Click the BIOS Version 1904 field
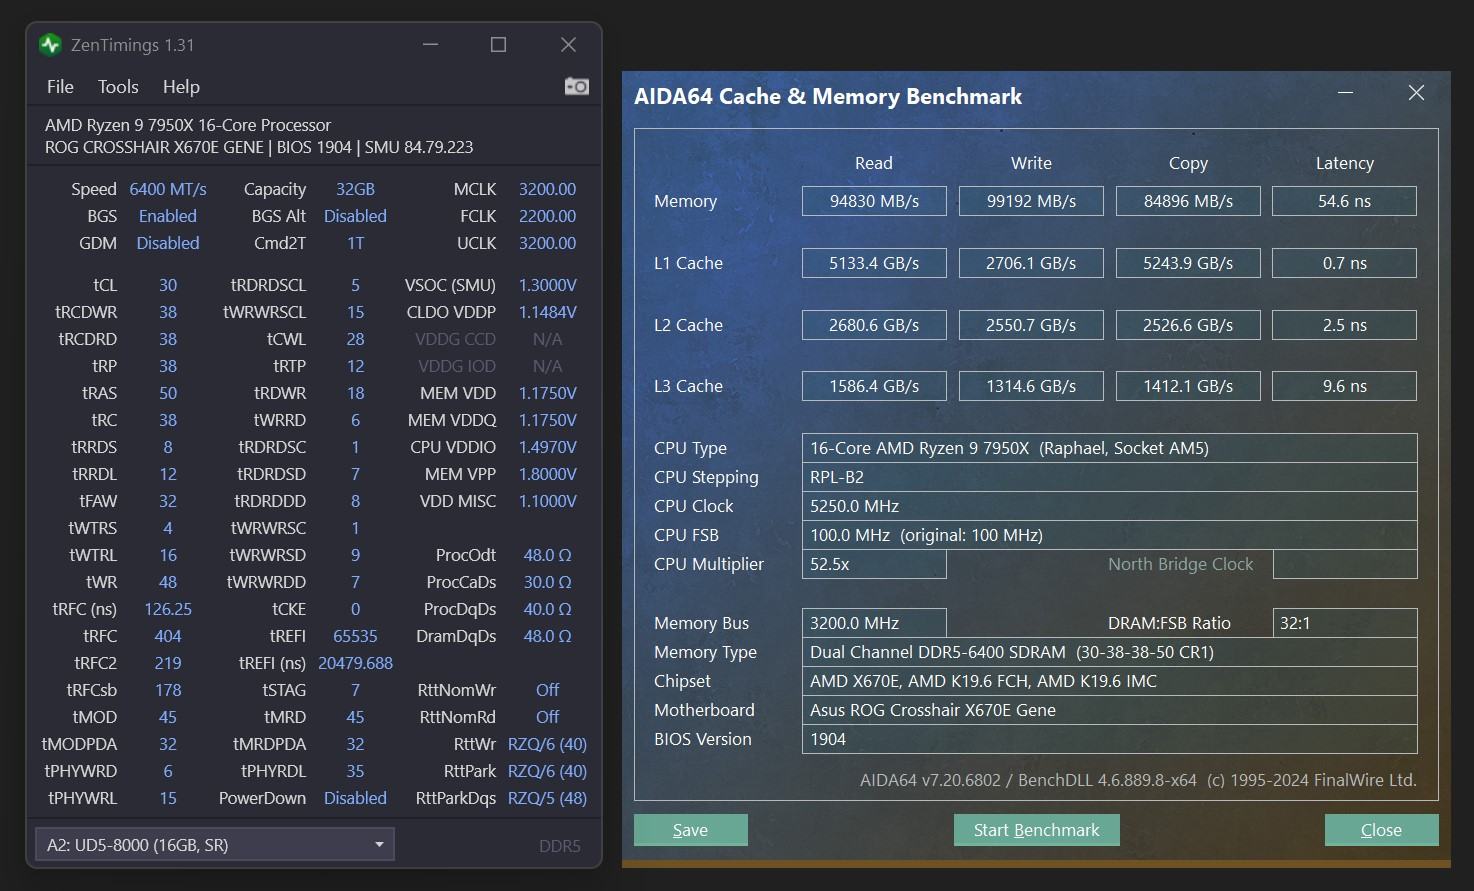1474x891 pixels. point(1109,739)
